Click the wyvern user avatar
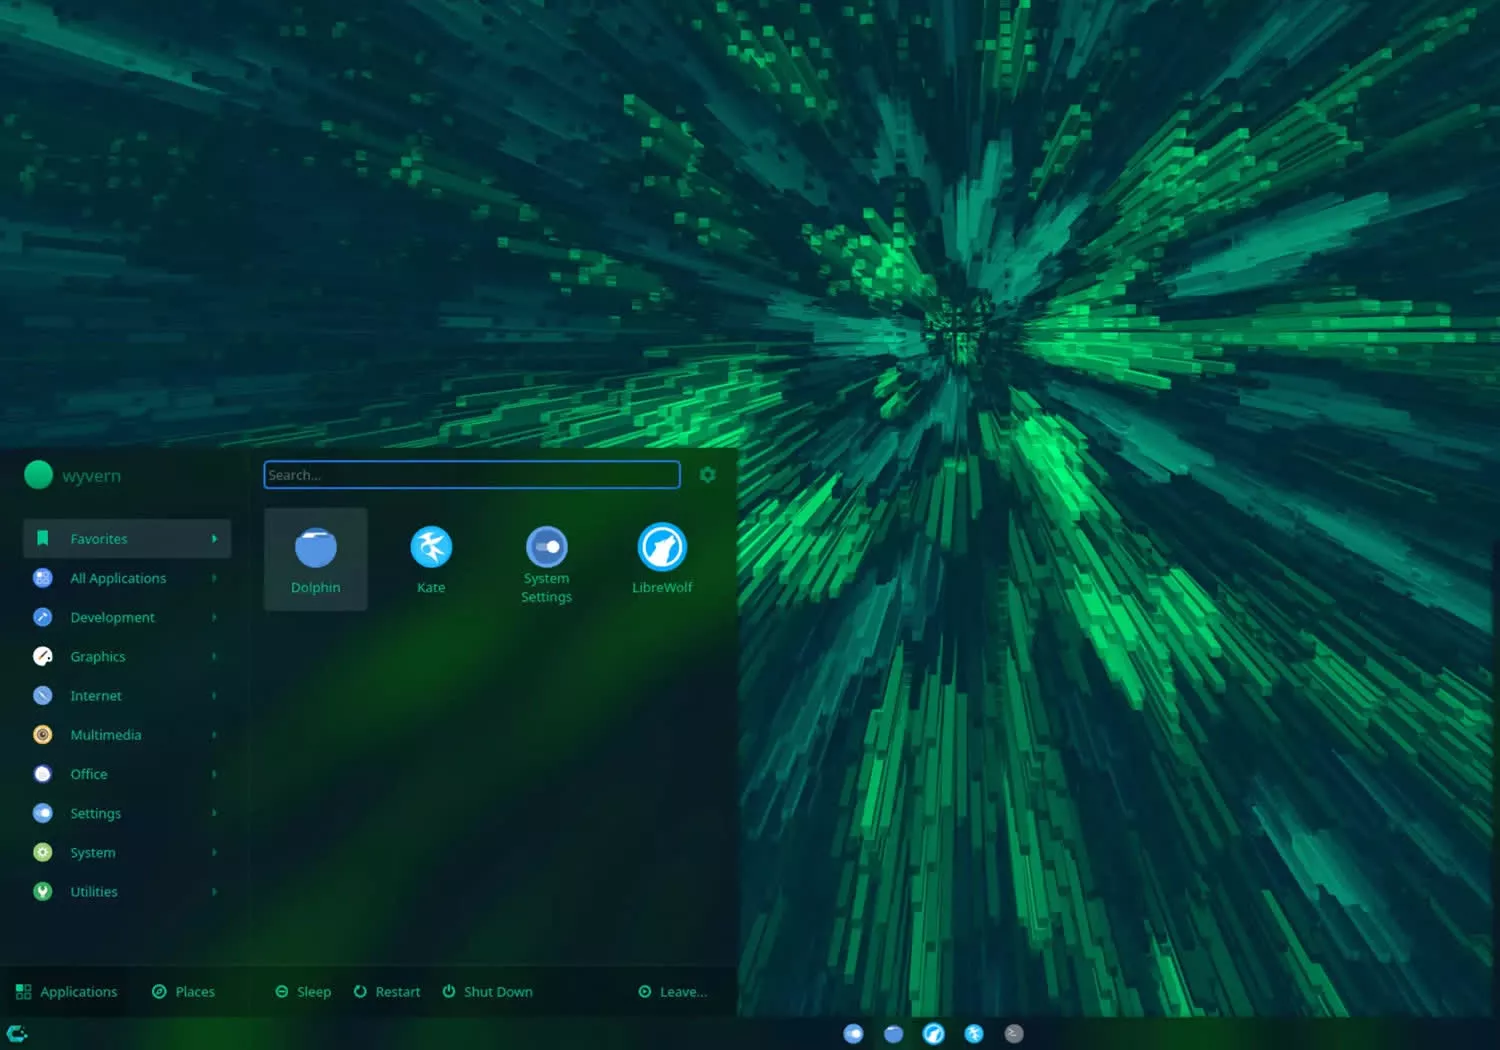Viewport: 1500px width, 1050px height. [x=39, y=475]
